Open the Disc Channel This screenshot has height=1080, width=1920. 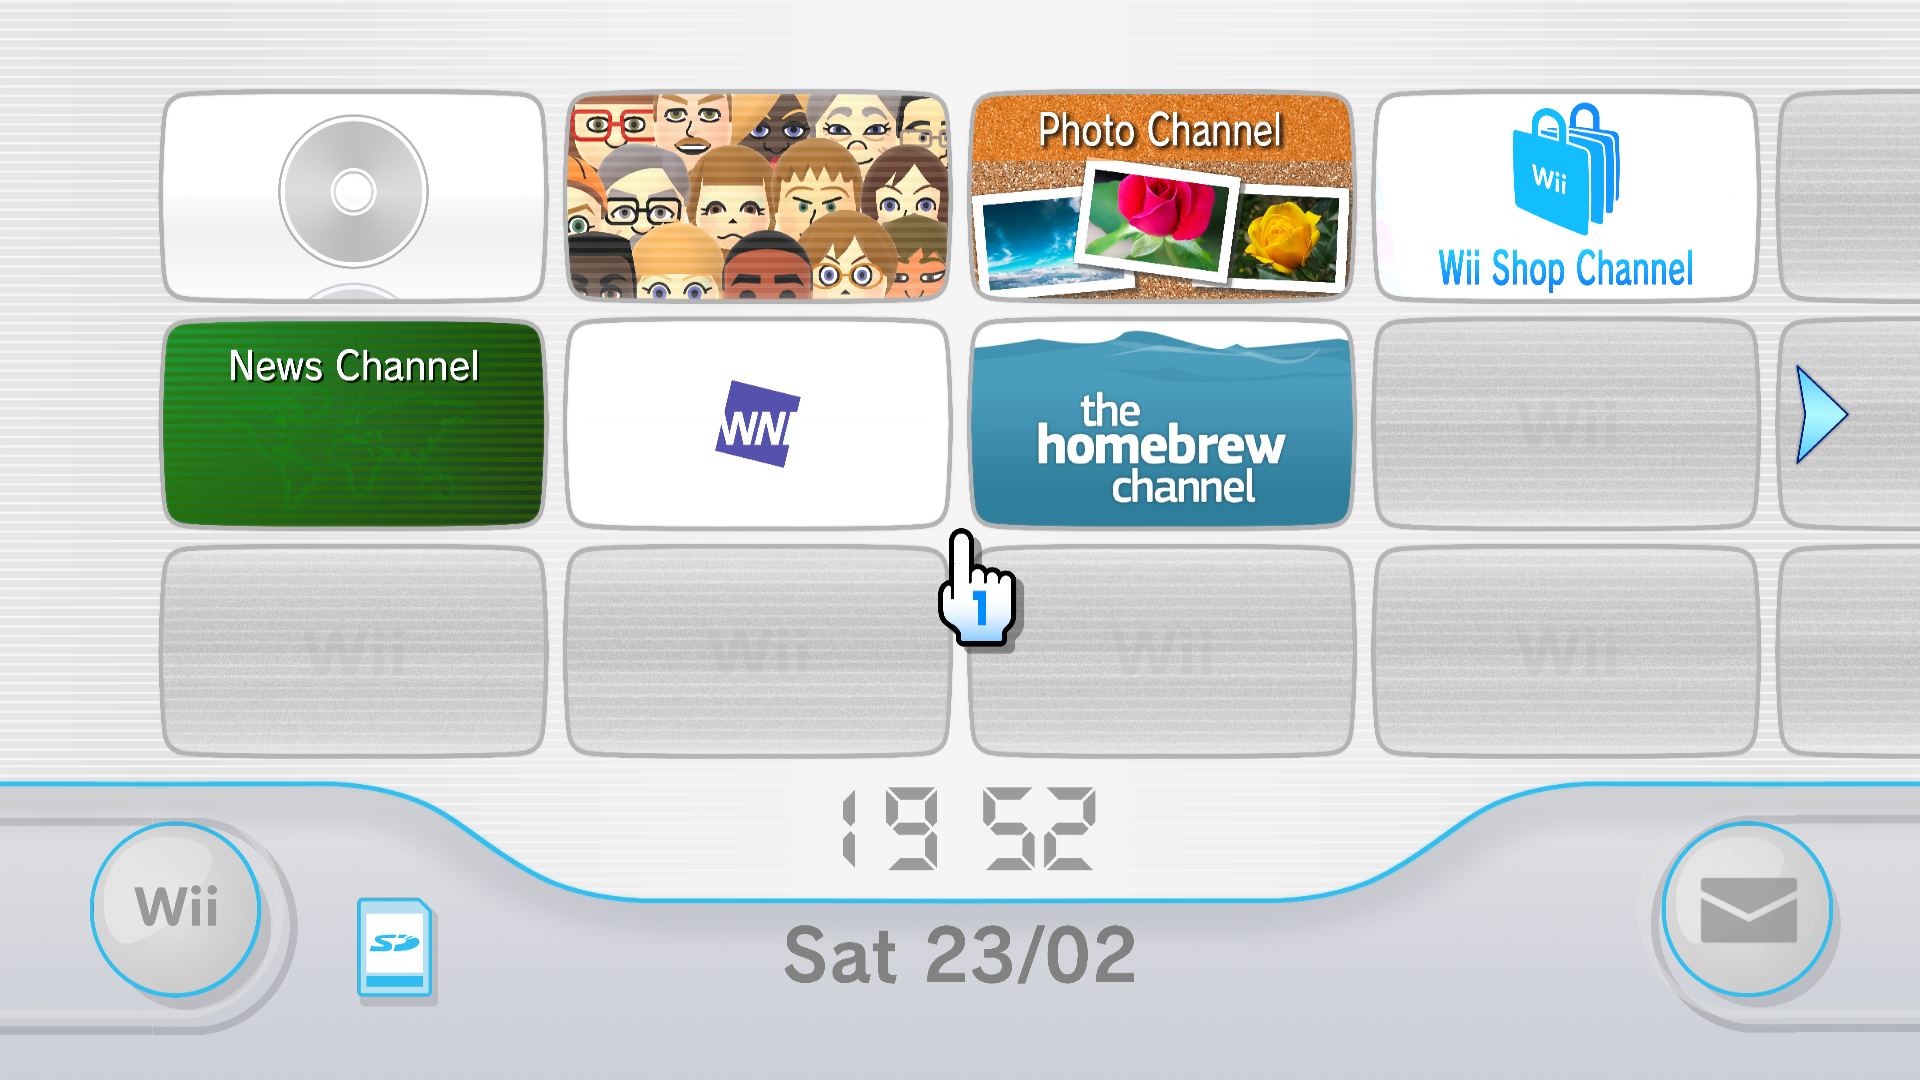(353, 195)
